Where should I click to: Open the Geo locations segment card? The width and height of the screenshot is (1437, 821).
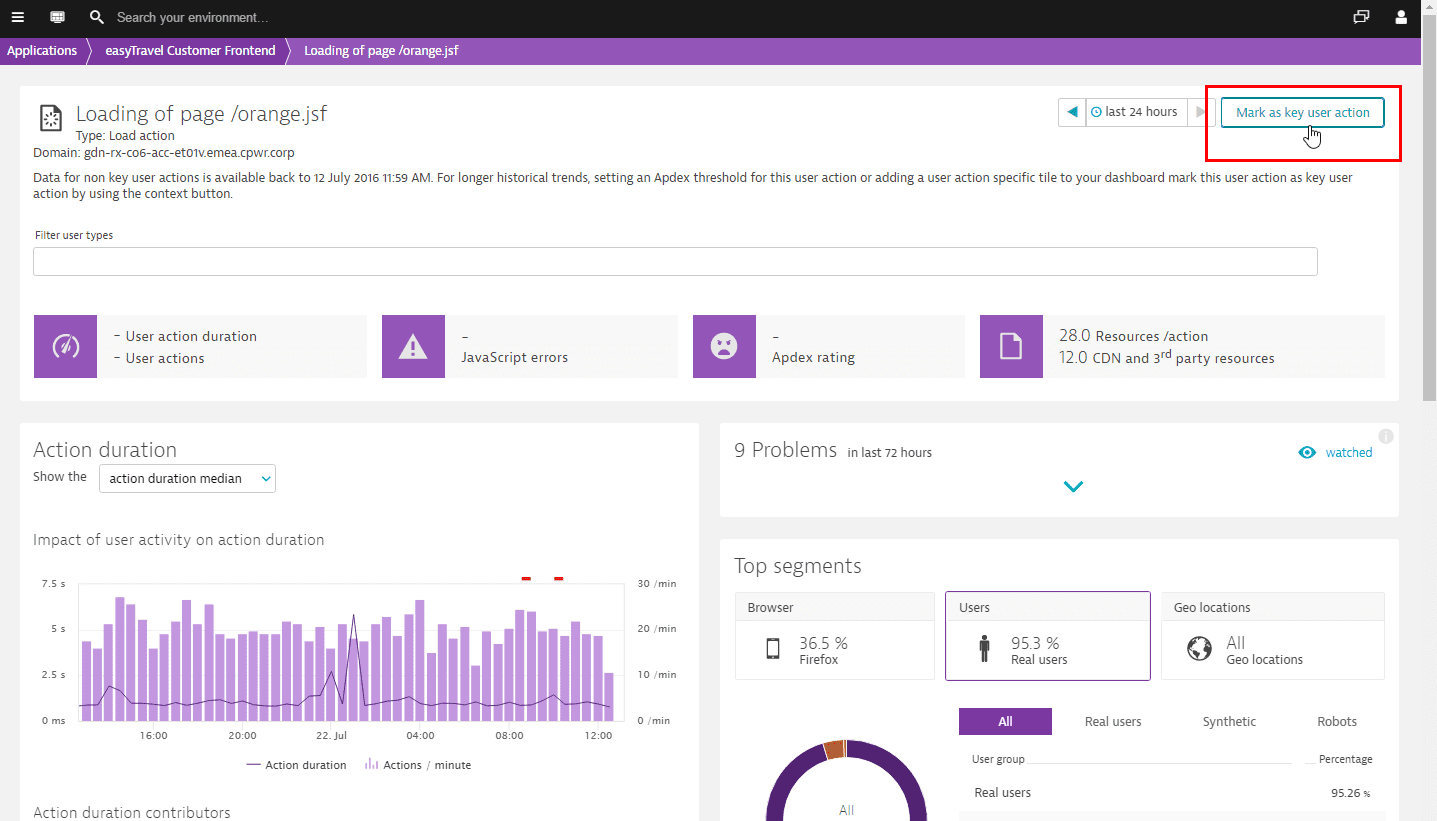click(x=1273, y=636)
